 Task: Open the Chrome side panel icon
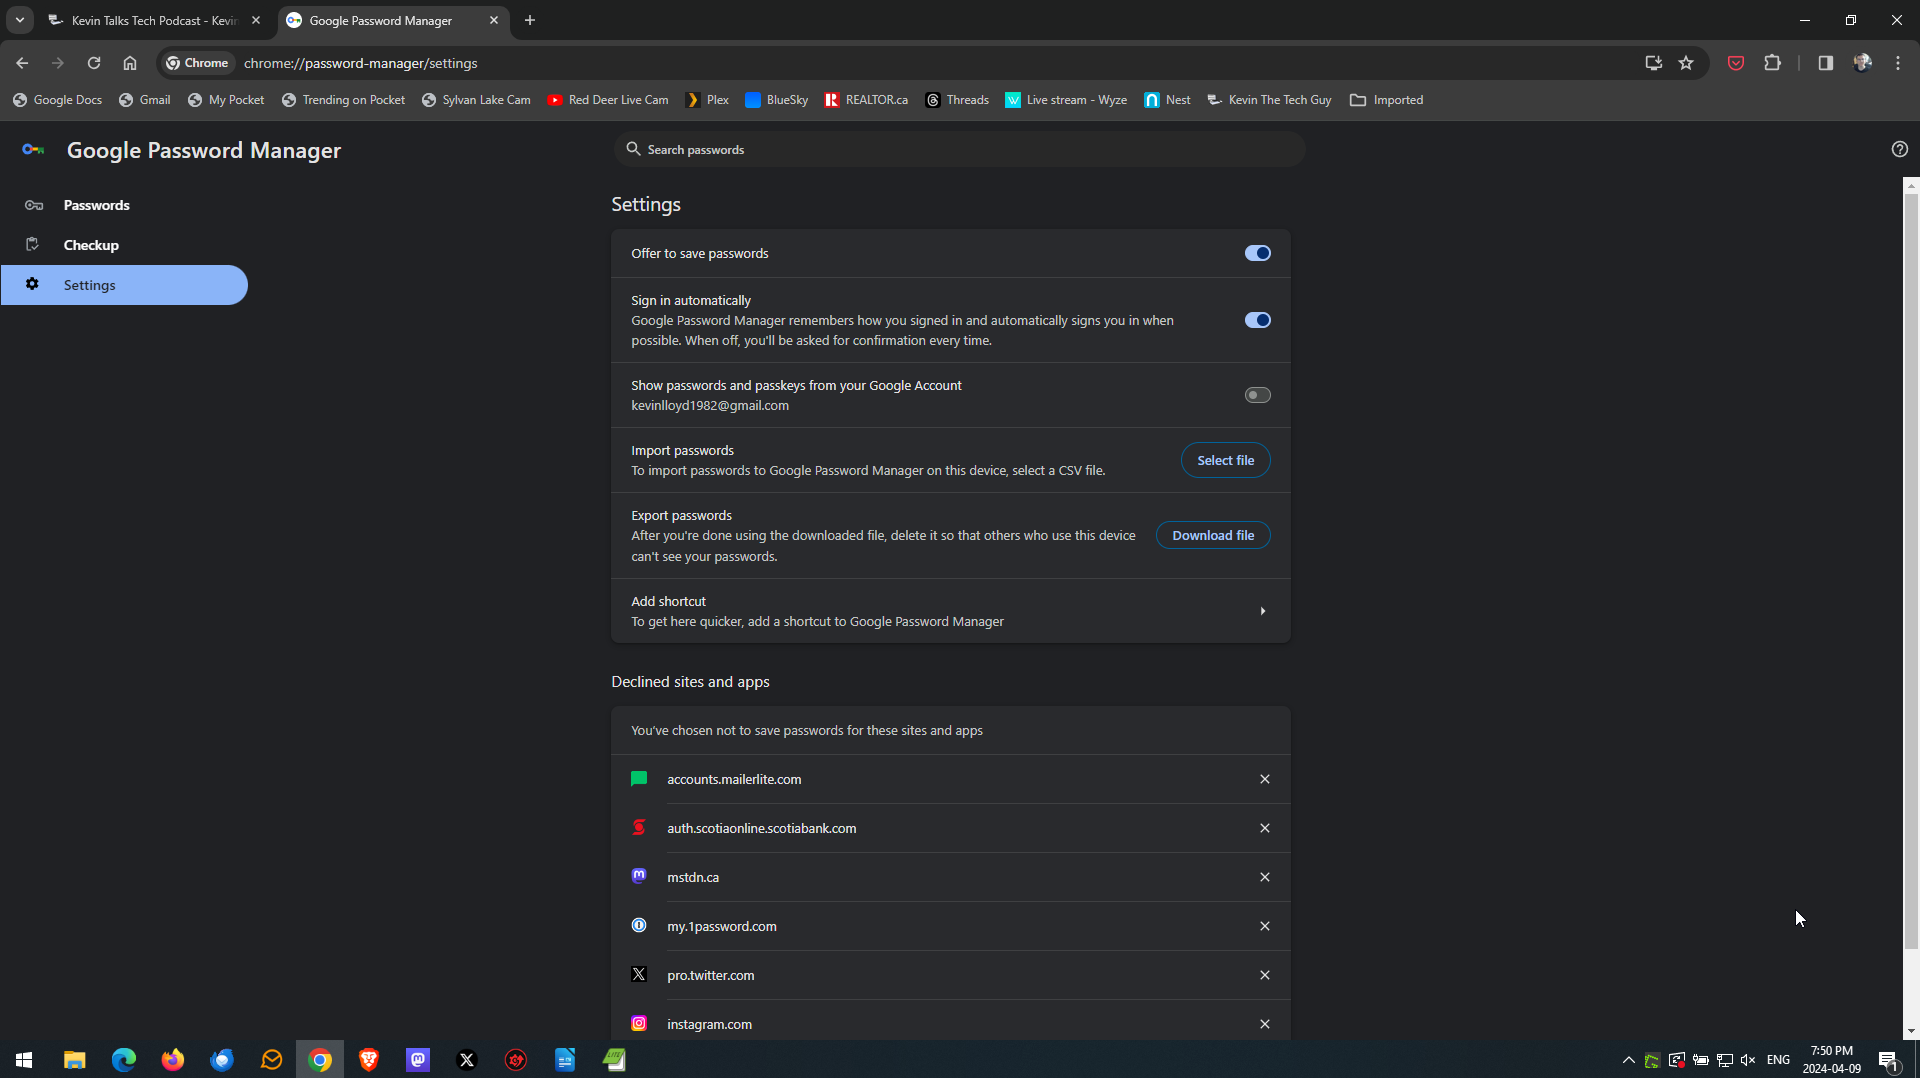coord(1825,63)
